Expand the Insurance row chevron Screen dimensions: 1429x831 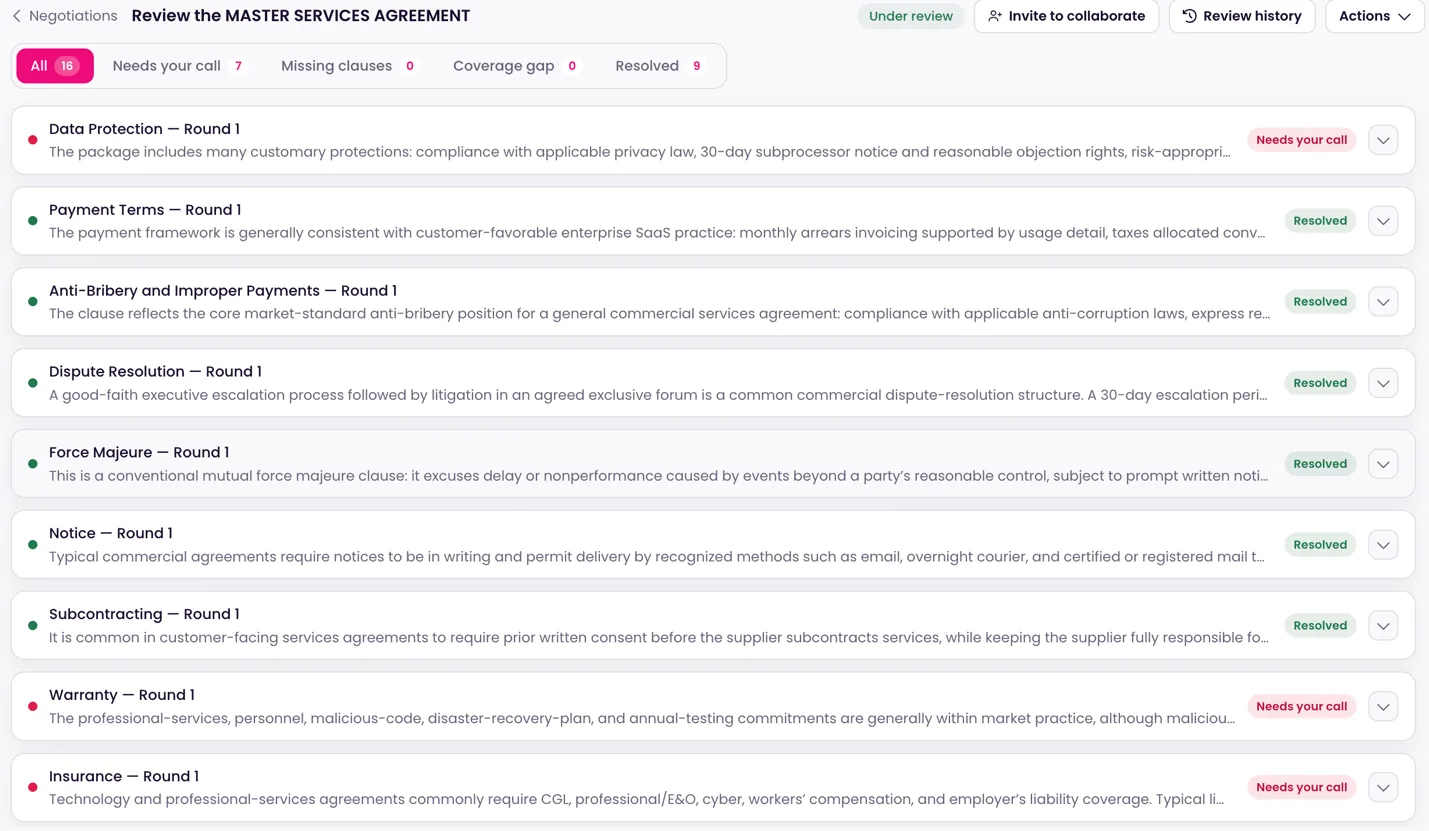pyautogui.click(x=1383, y=787)
